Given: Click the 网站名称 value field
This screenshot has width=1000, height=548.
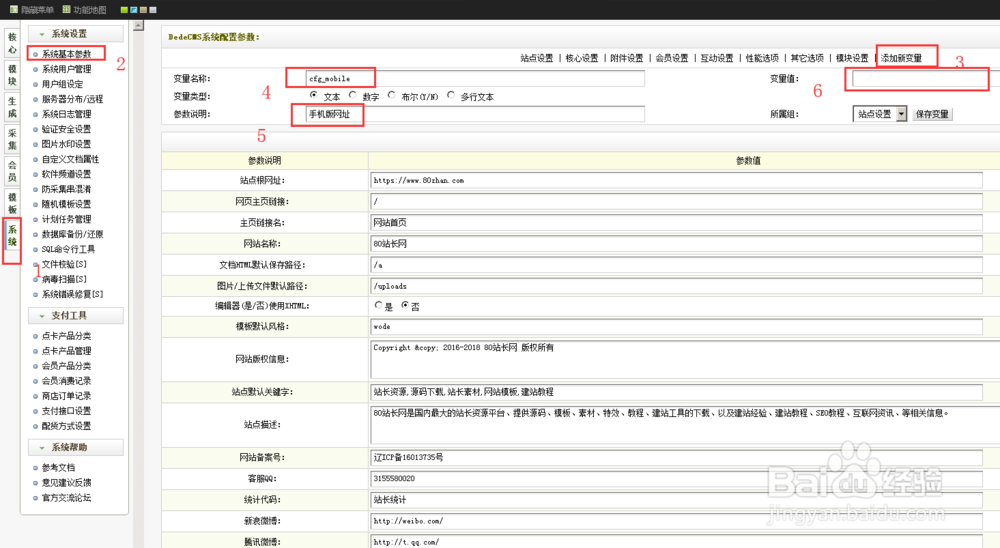Looking at the screenshot, I should click(x=676, y=244).
